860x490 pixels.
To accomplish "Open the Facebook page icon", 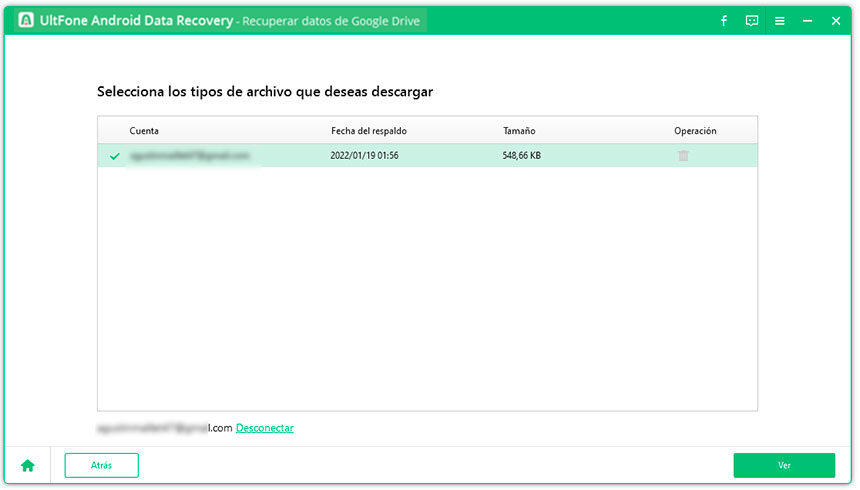I will pos(724,21).
